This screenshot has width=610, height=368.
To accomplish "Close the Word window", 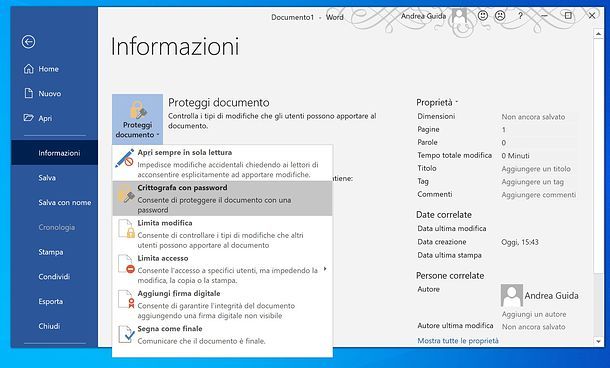I will click(x=592, y=16).
